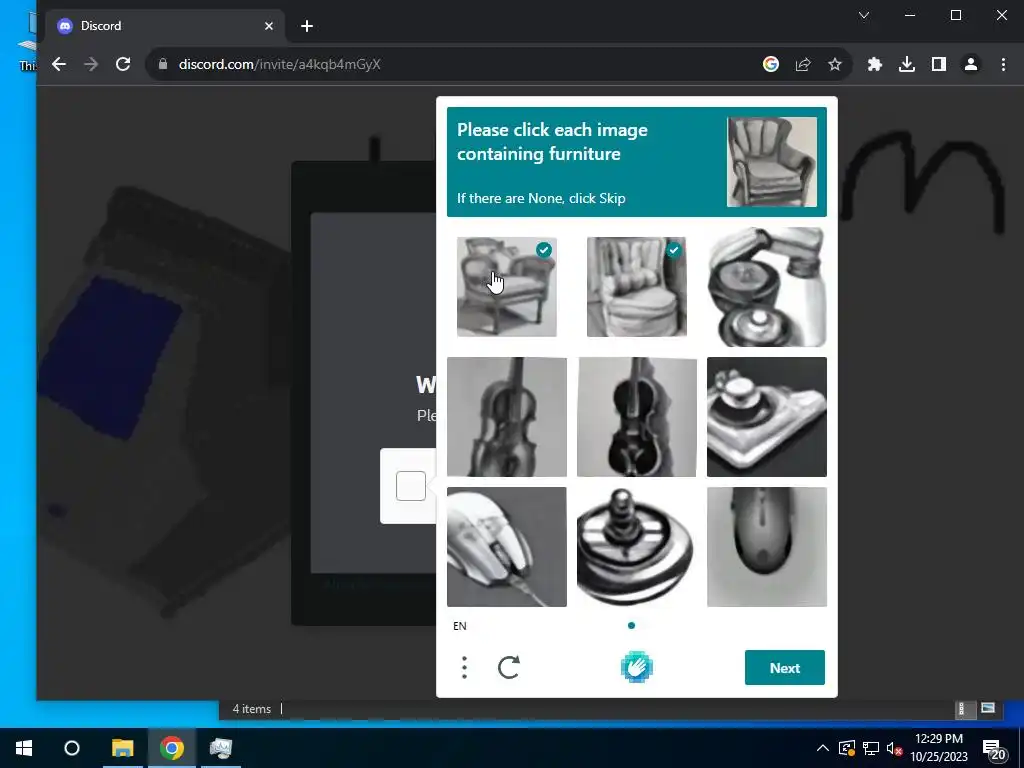Image resolution: width=1024 pixels, height=768 pixels.
Task: Select the striped spinning top tile
Action: (637, 547)
